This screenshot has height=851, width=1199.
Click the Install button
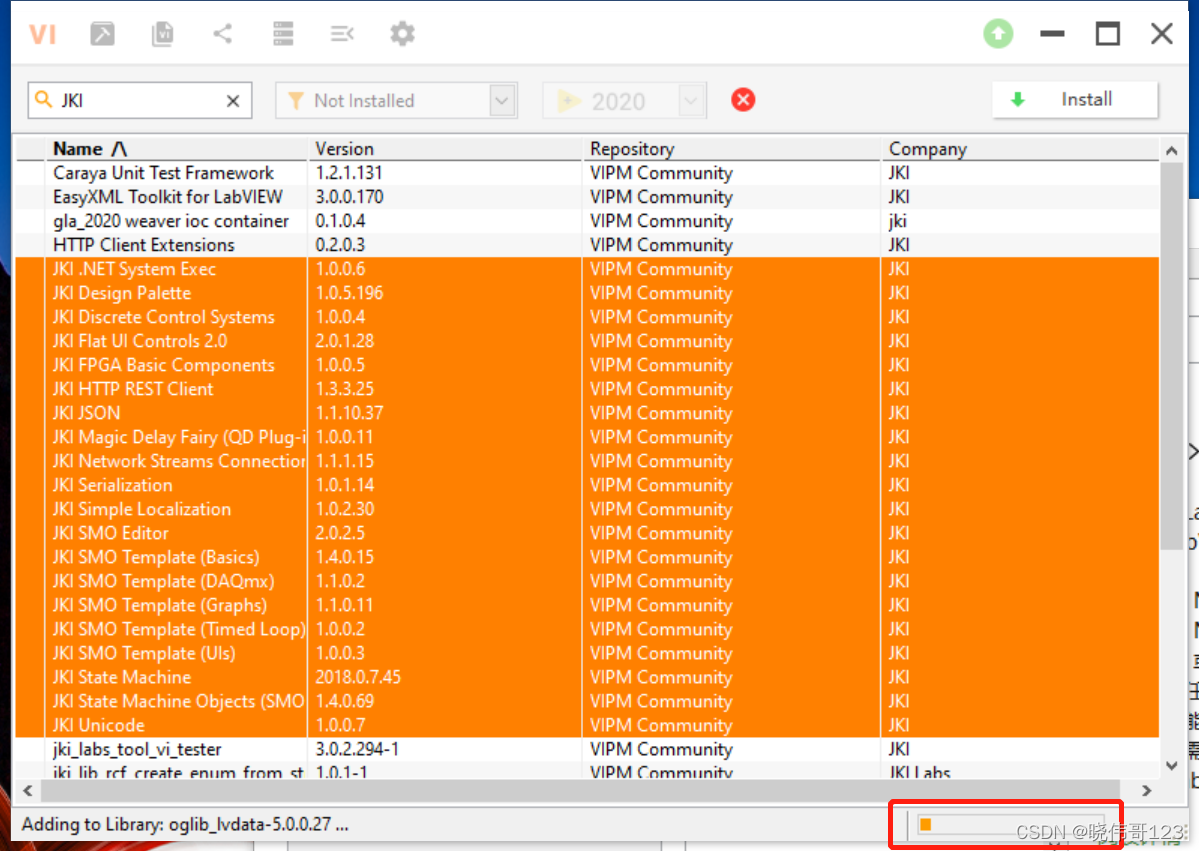pyautogui.click(x=1075, y=99)
